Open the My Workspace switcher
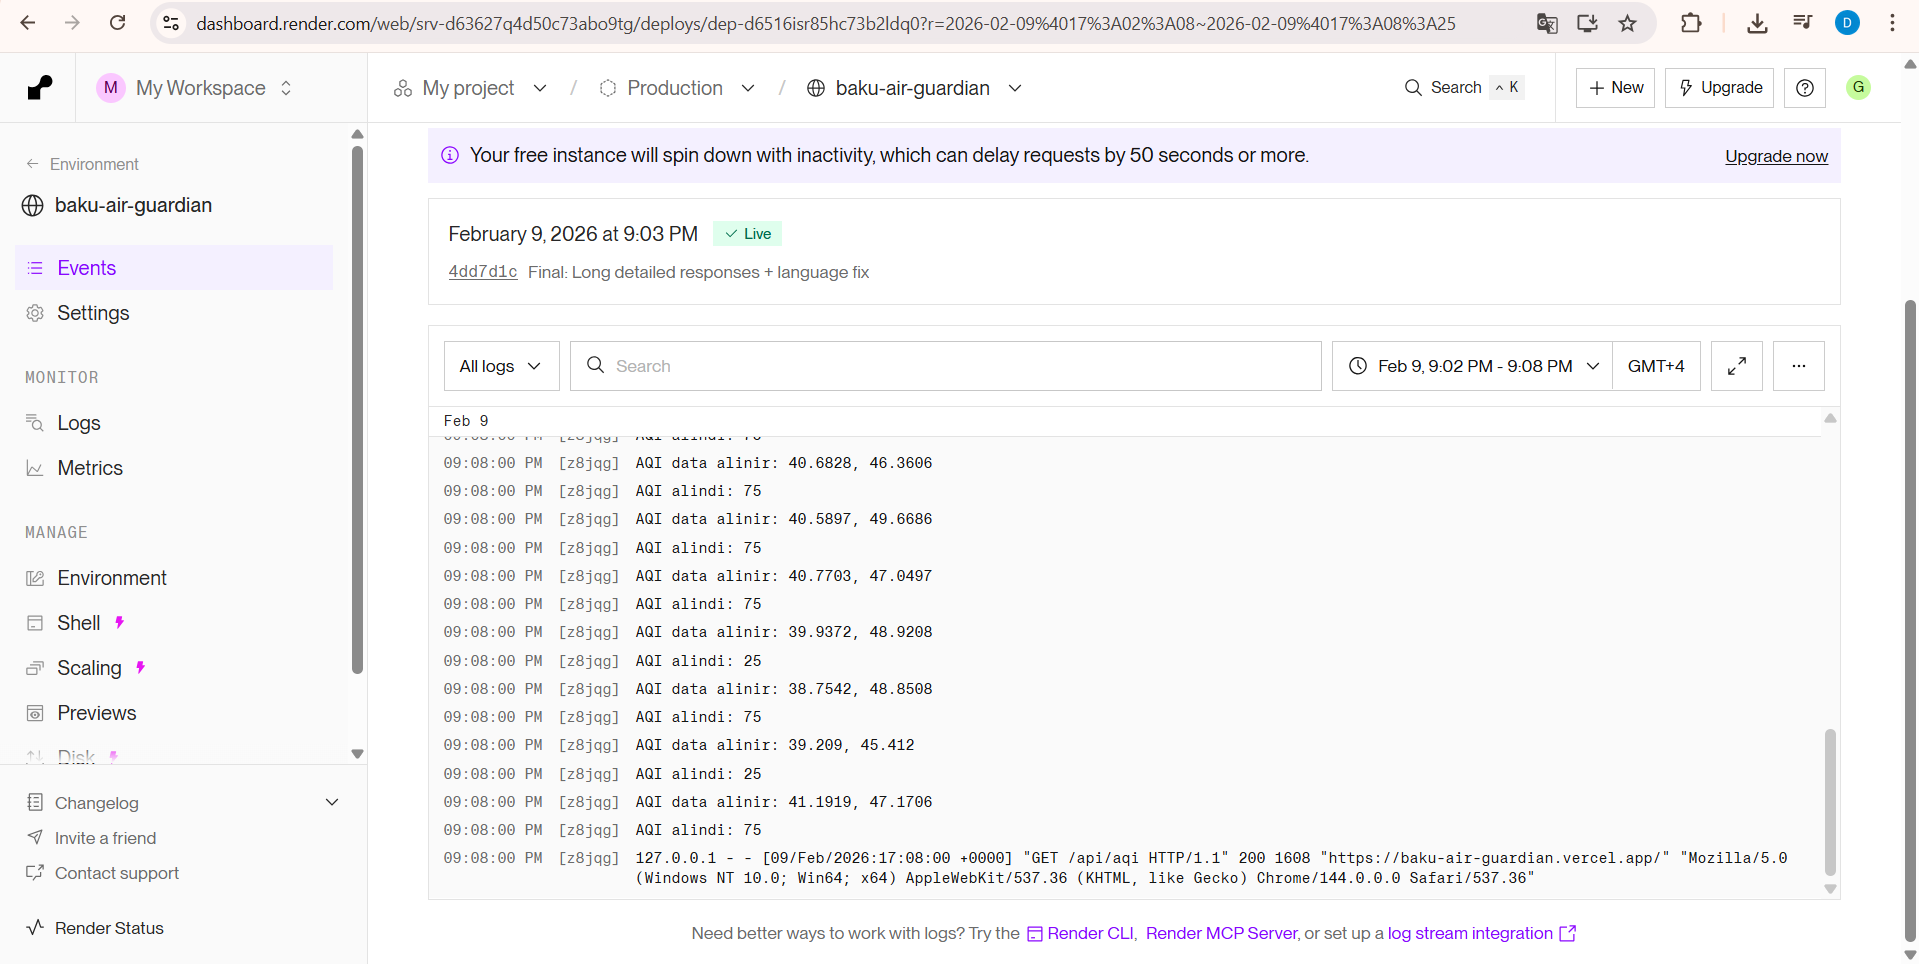The width and height of the screenshot is (1919, 964). (195, 88)
